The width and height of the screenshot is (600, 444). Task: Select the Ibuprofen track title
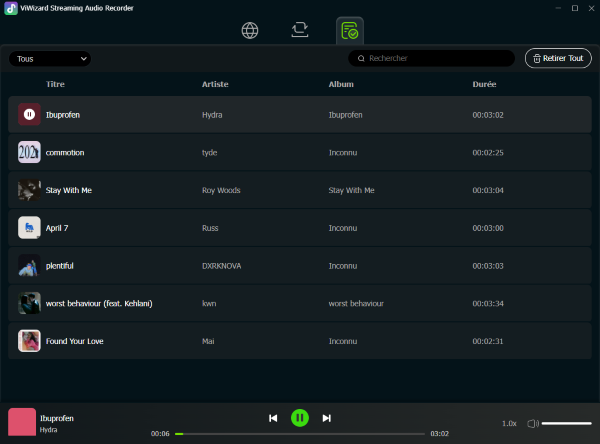(63, 115)
